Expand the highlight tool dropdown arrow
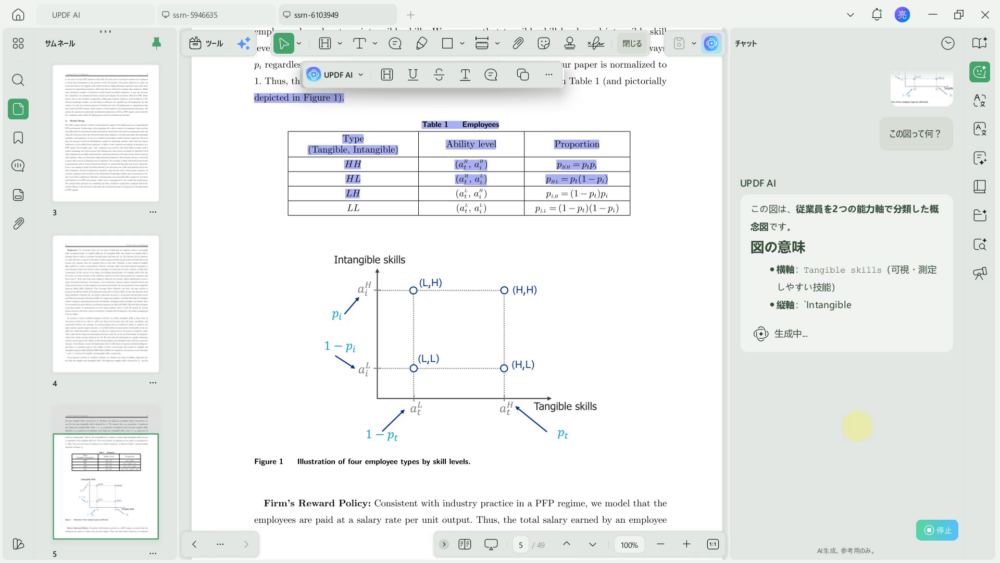The height and width of the screenshot is (563, 1000). (x=340, y=43)
